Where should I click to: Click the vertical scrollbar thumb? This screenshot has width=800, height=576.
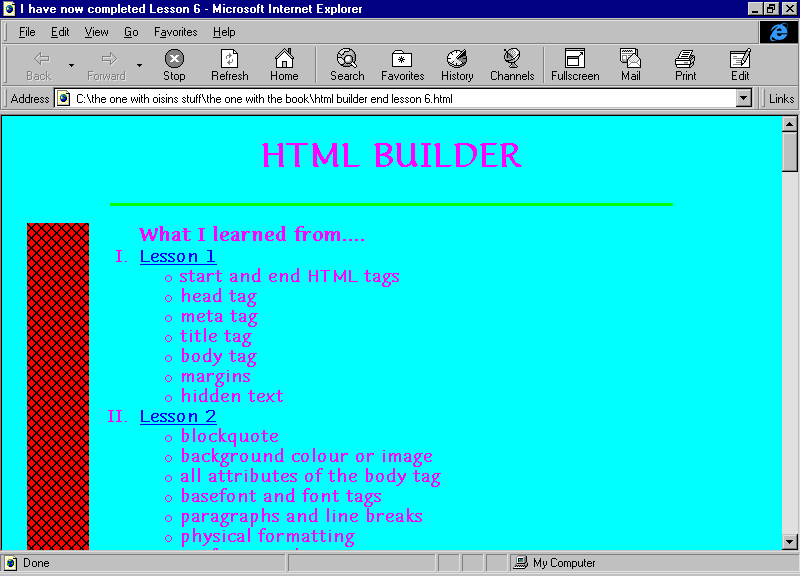[x=789, y=152]
